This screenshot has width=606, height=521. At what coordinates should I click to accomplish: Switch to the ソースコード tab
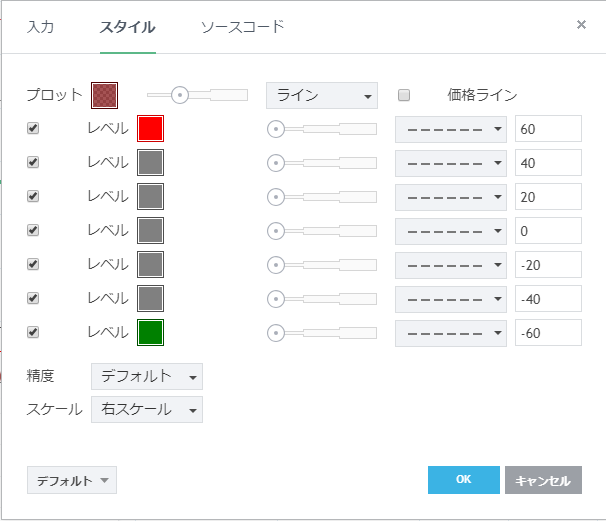click(242, 27)
